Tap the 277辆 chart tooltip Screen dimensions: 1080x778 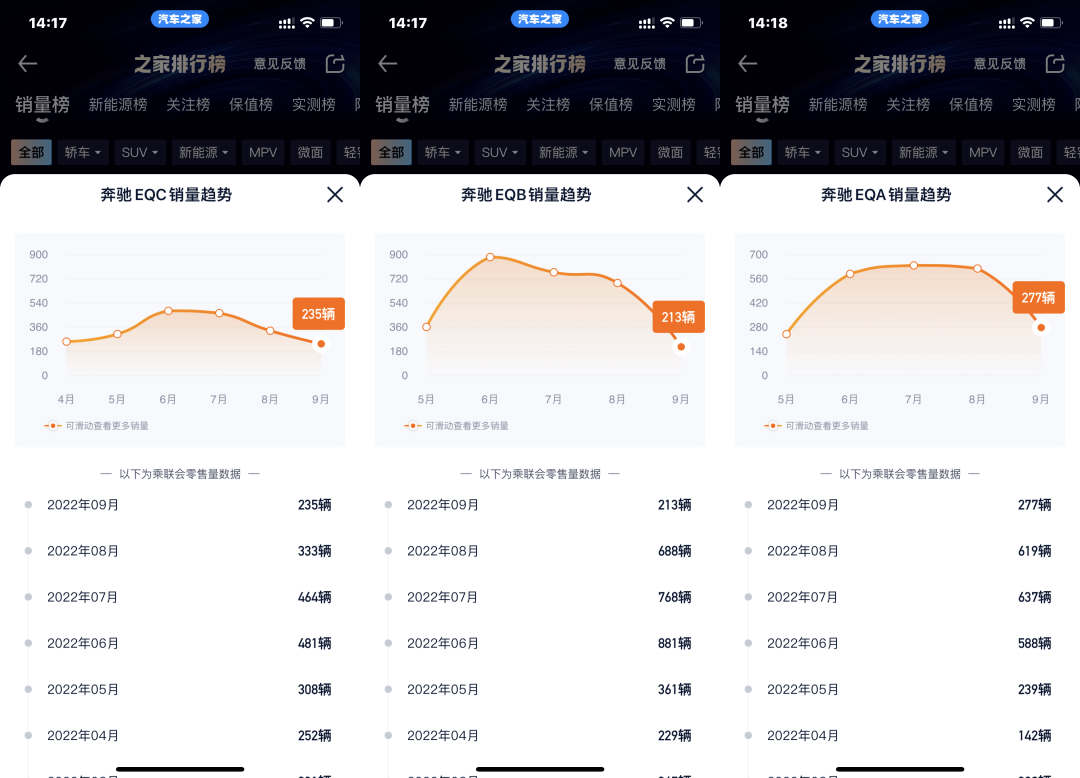coord(1038,297)
